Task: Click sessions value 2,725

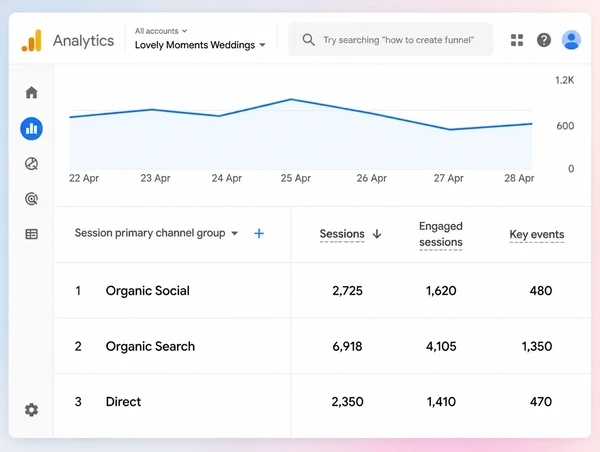Action: coord(347,291)
